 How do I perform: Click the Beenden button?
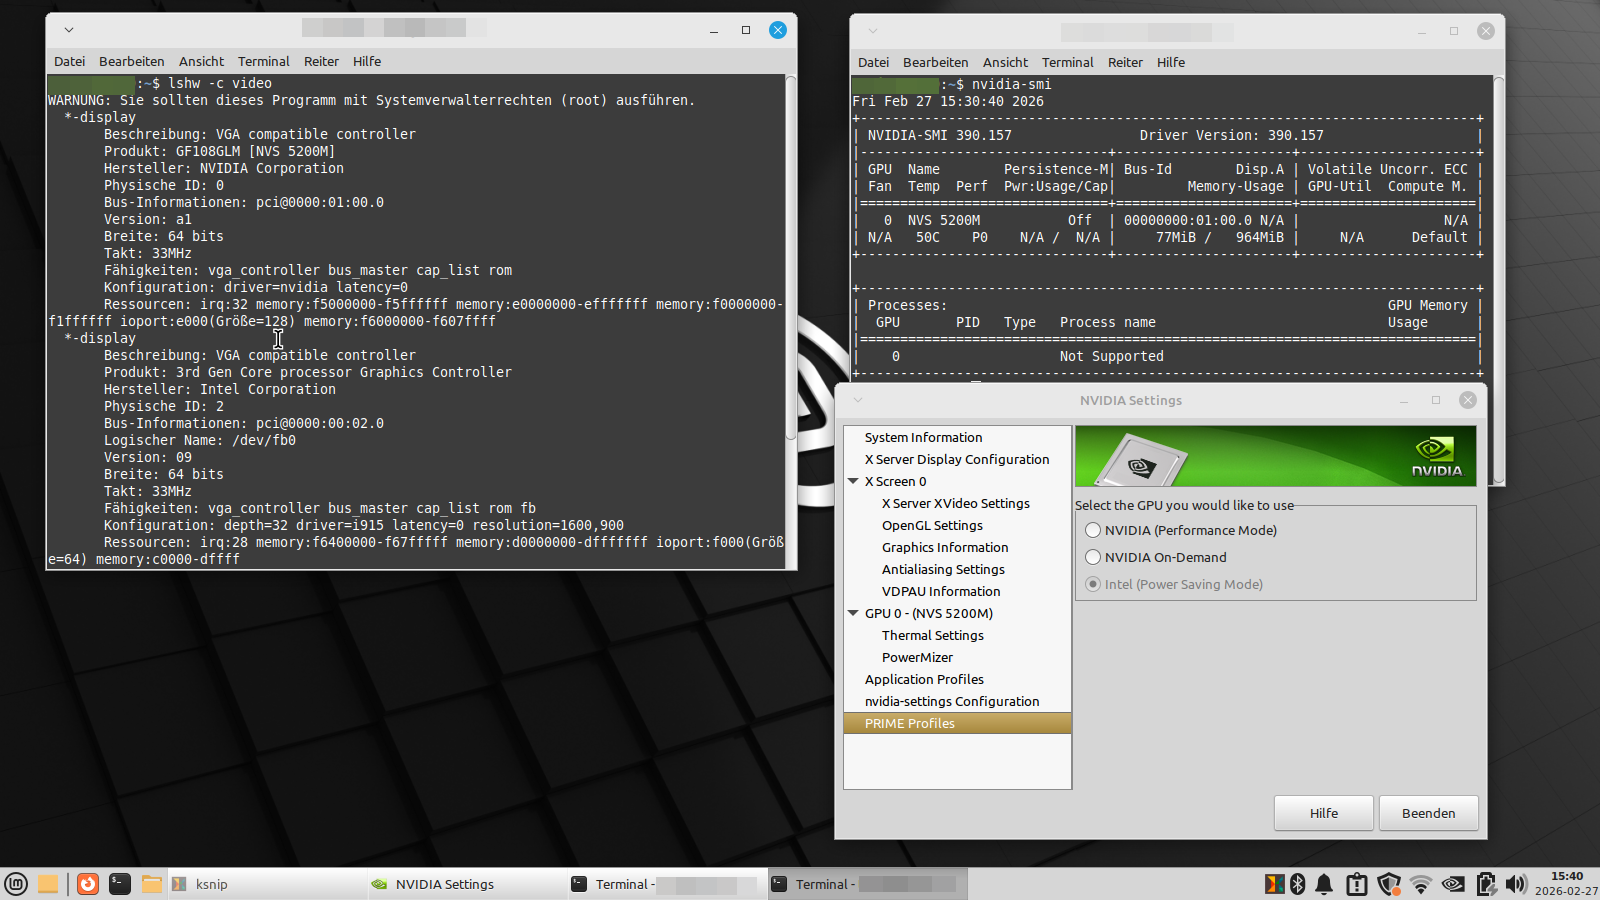pyautogui.click(x=1428, y=813)
